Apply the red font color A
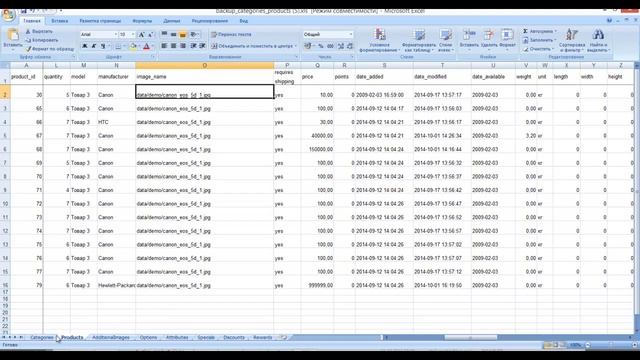This screenshot has width=640, height=360. (147, 47)
